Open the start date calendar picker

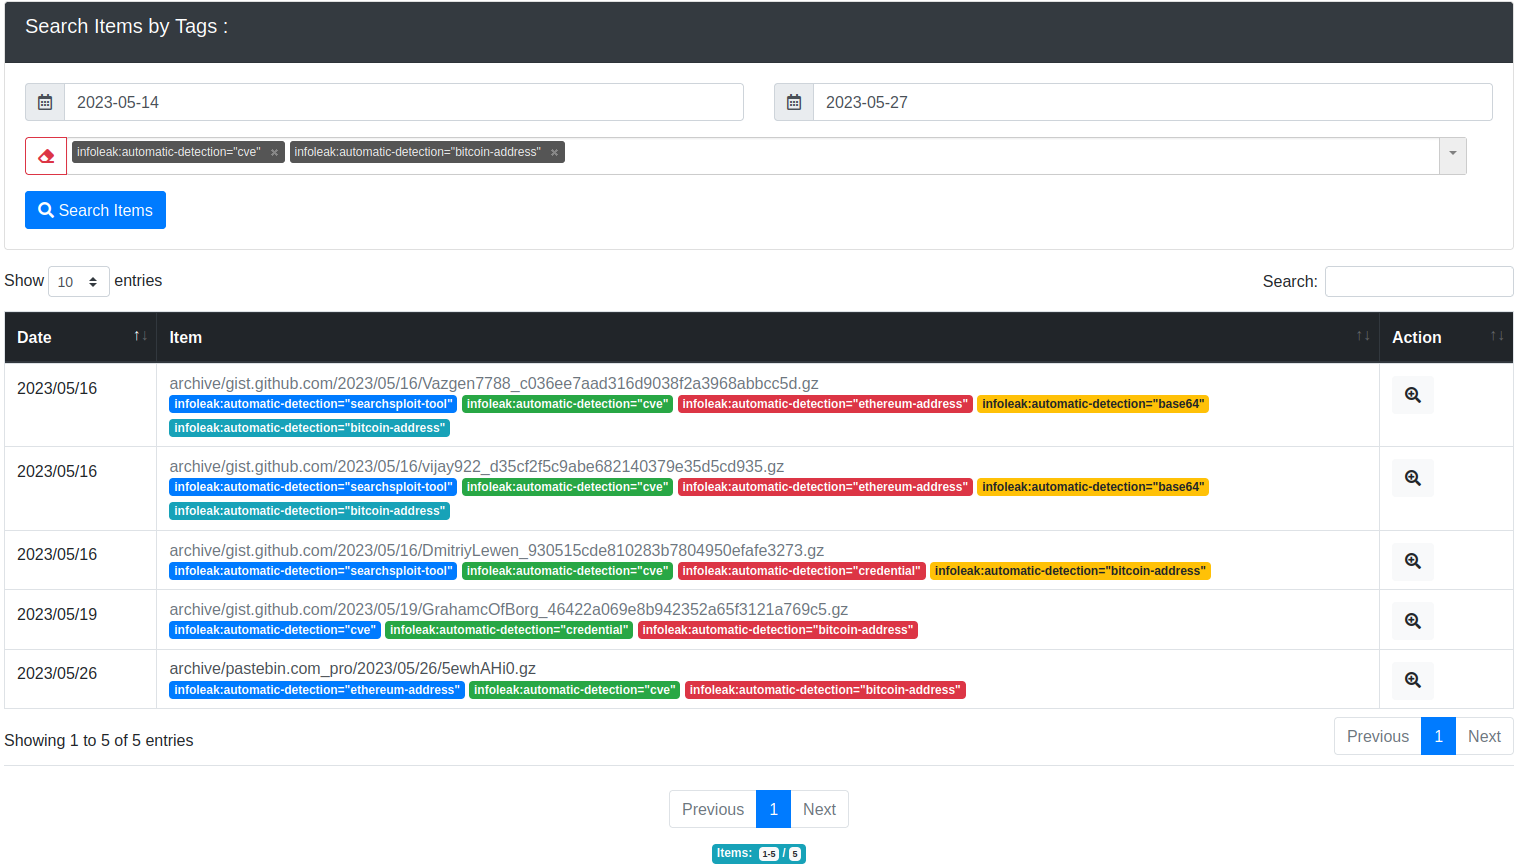[44, 101]
